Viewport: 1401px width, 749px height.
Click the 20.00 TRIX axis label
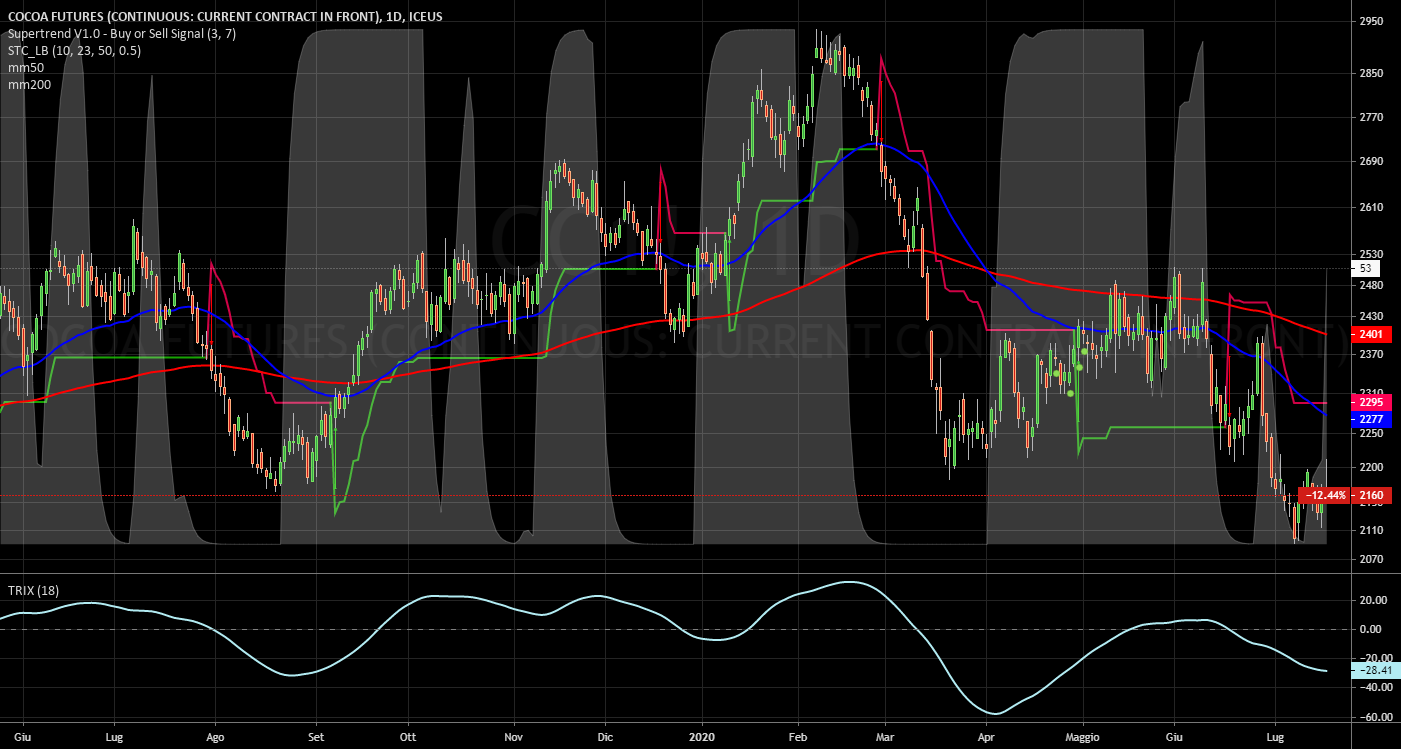pos(1371,600)
